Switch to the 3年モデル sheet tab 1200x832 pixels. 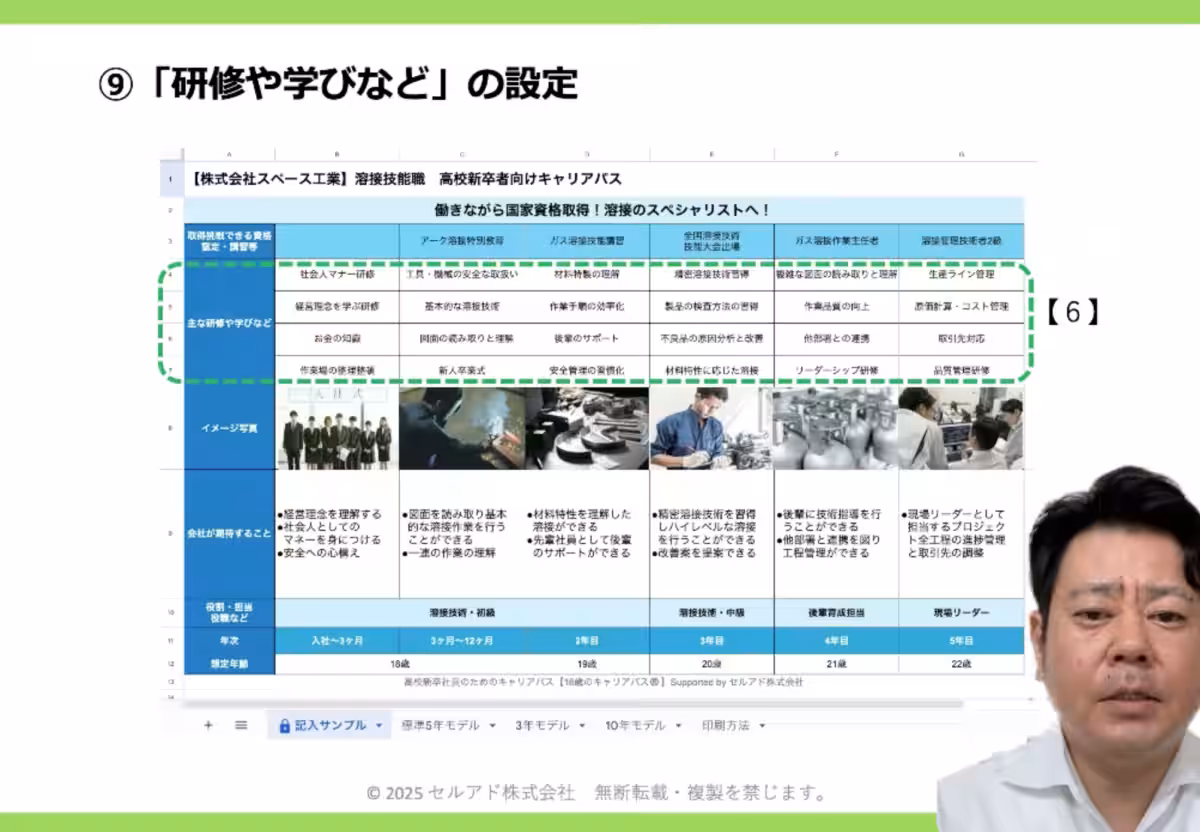coord(542,722)
